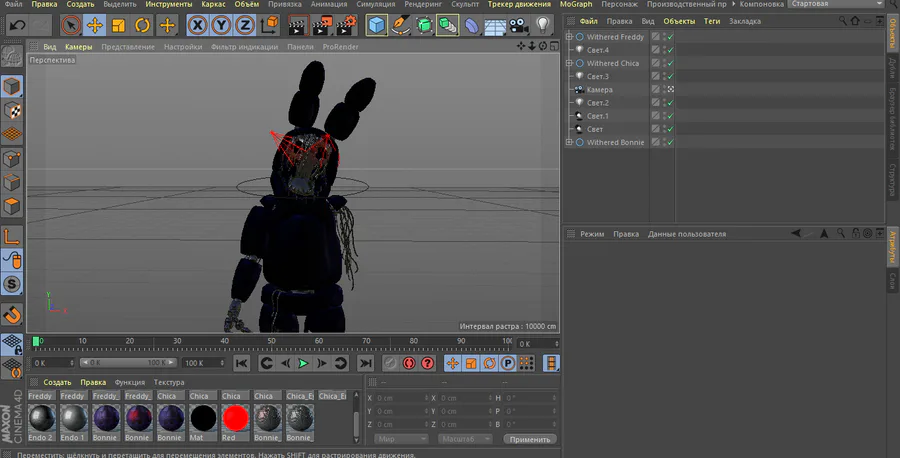Expand the Withered Chica object
This screenshot has width=900, height=458.
pos(569,63)
